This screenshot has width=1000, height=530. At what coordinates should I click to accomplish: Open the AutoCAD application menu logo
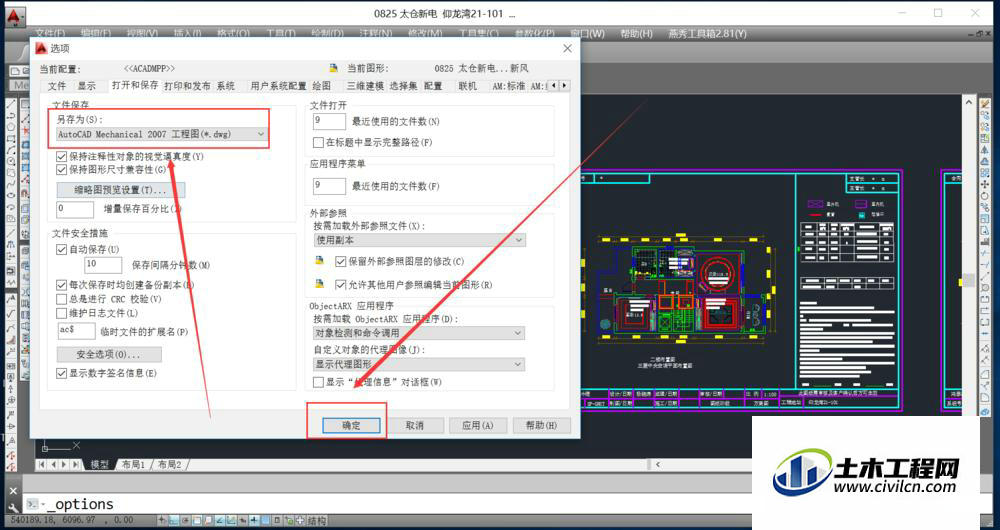pyautogui.click(x=14, y=17)
